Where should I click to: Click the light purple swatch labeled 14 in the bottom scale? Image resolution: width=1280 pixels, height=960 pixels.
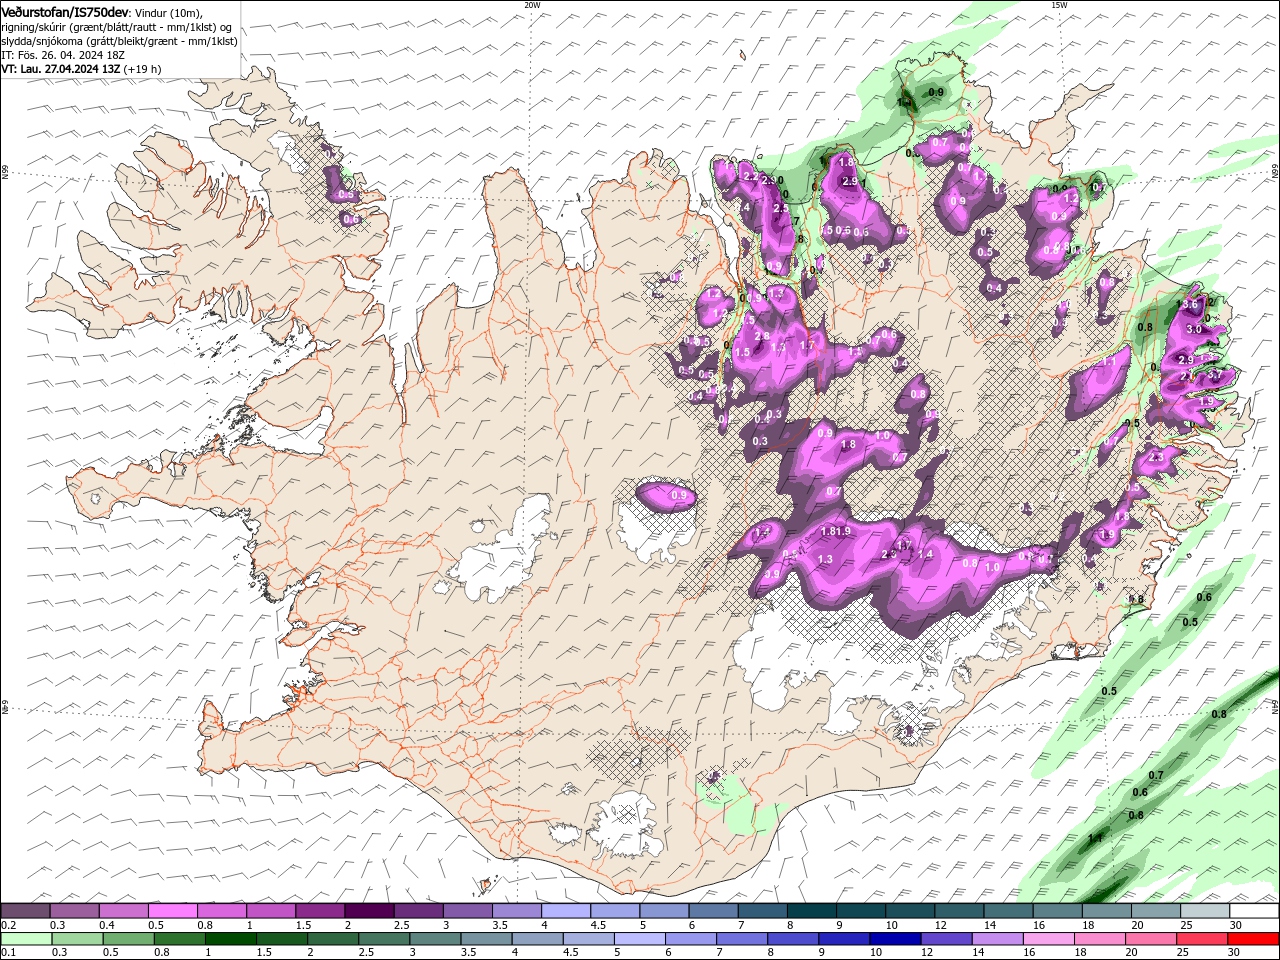tap(998, 939)
